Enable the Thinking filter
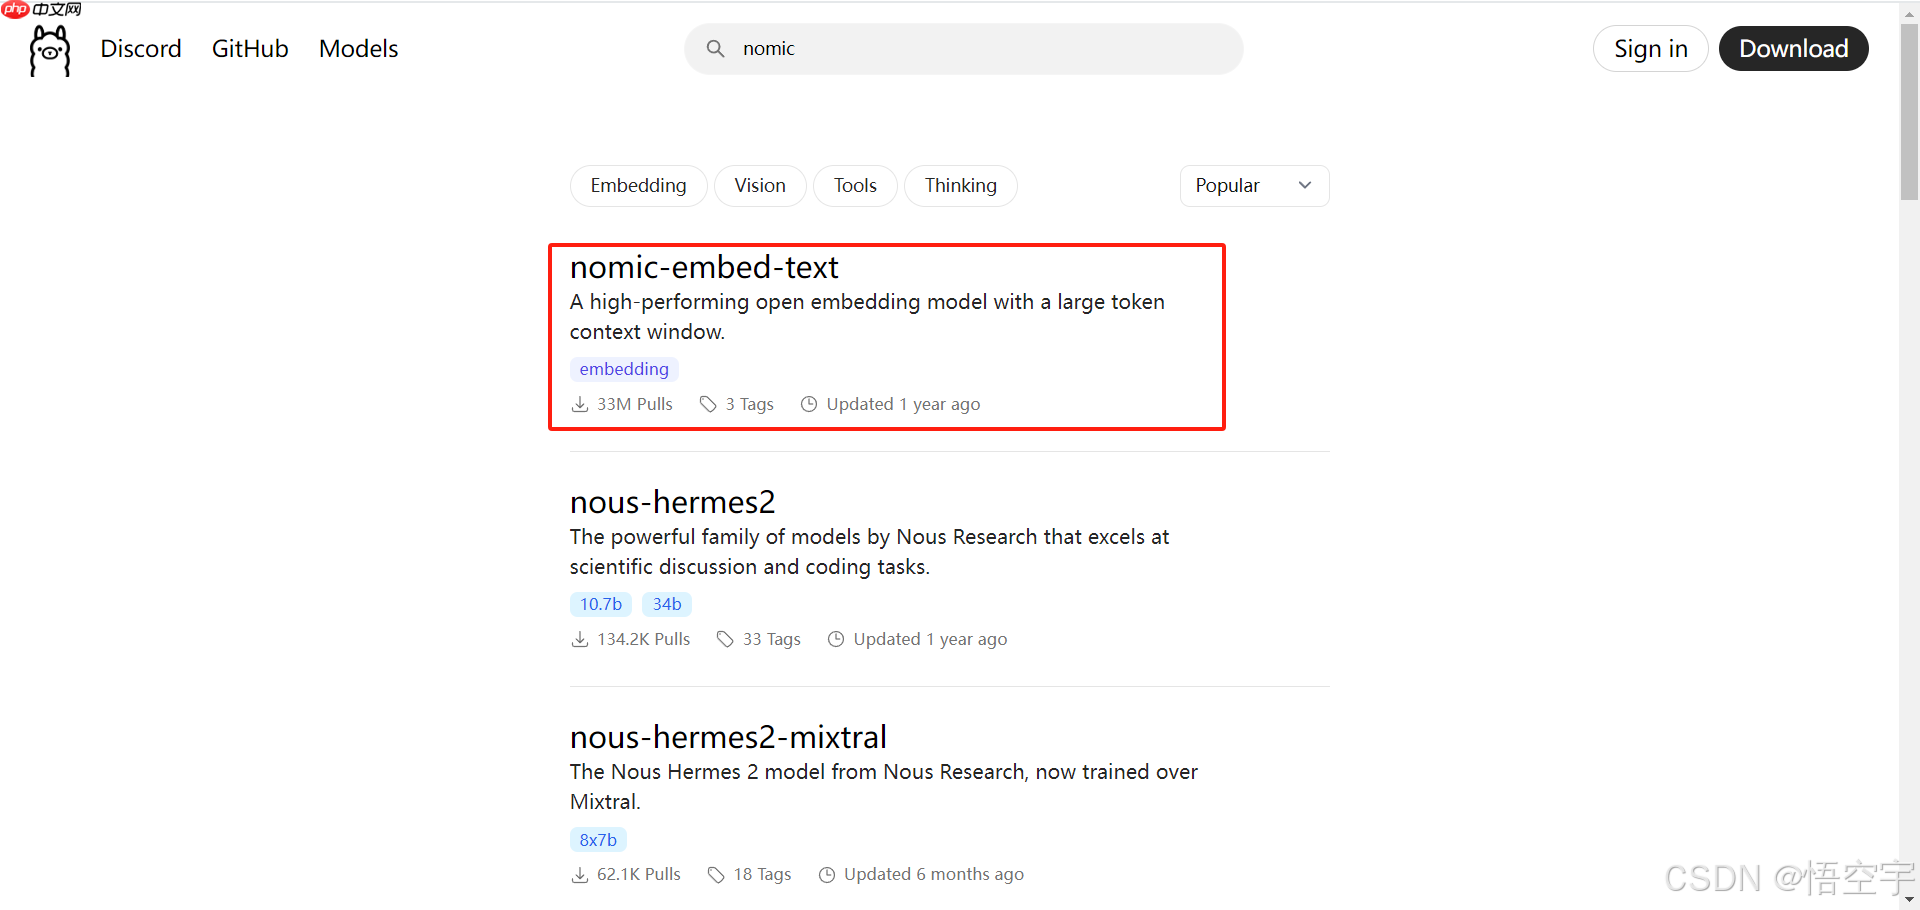Image resolution: width=1920 pixels, height=910 pixels. (960, 186)
